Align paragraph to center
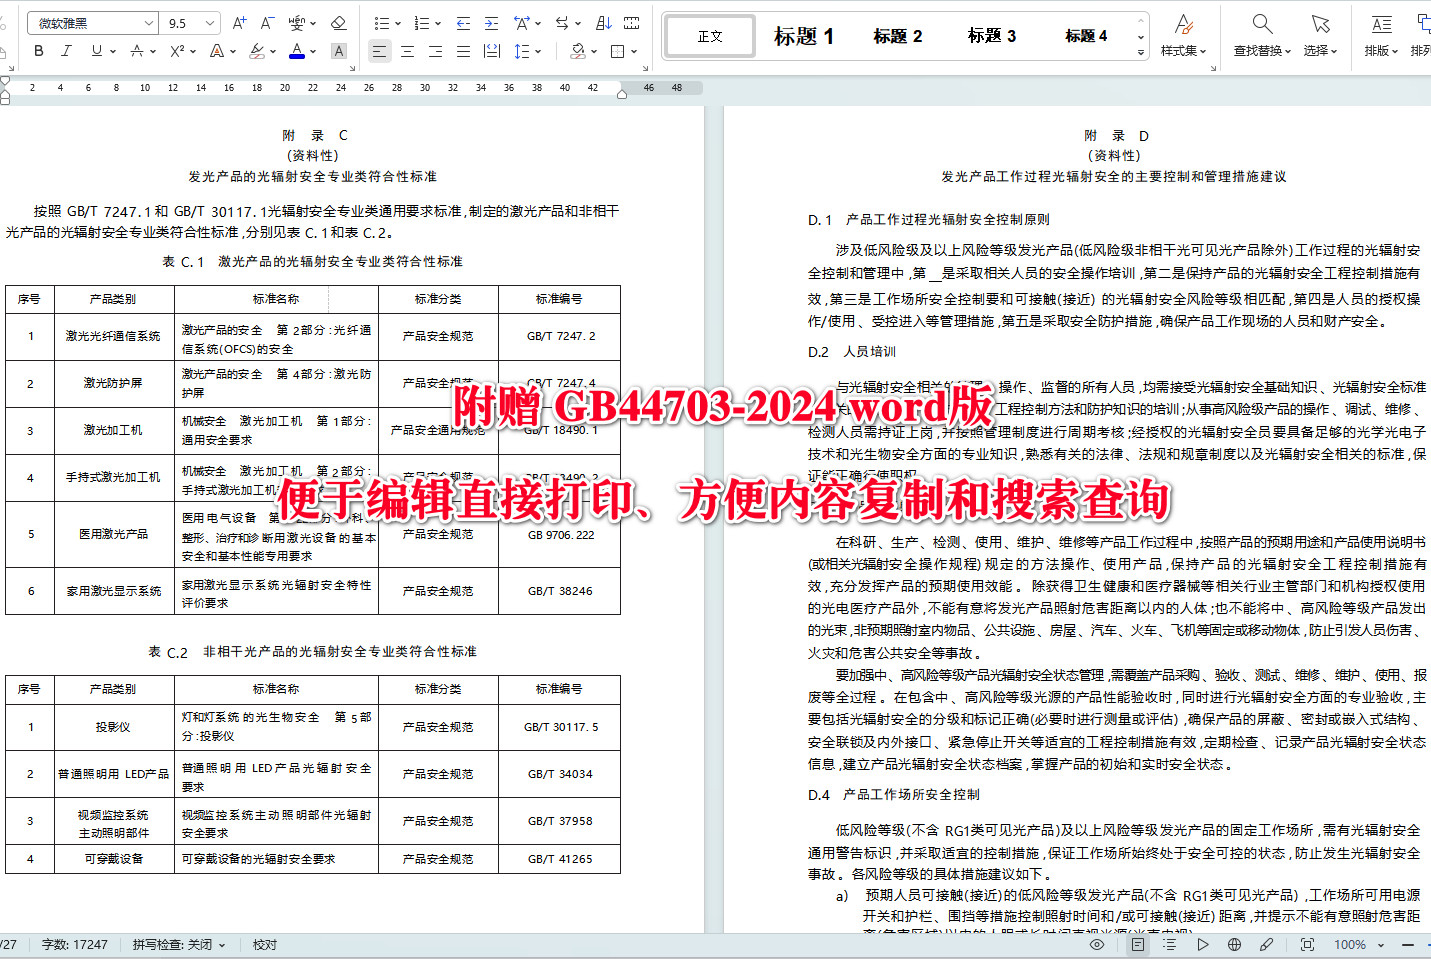The height and width of the screenshot is (959, 1431). coord(407,51)
